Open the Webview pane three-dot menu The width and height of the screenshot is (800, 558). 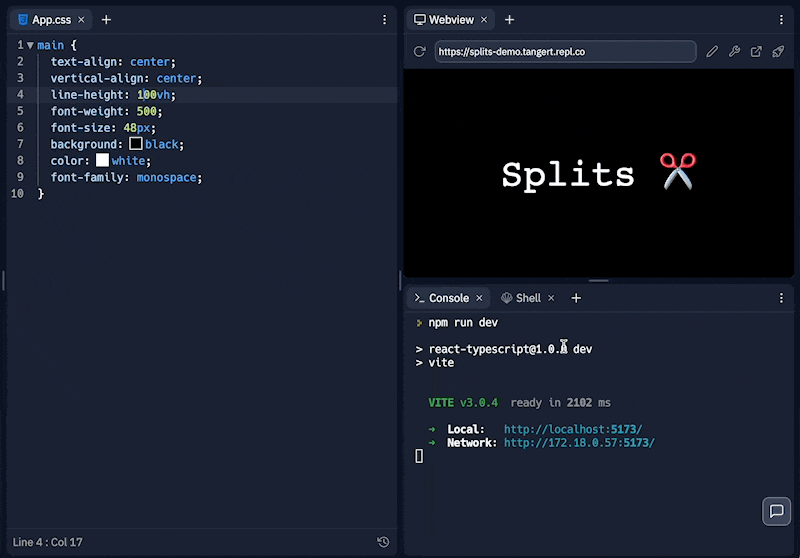782,20
